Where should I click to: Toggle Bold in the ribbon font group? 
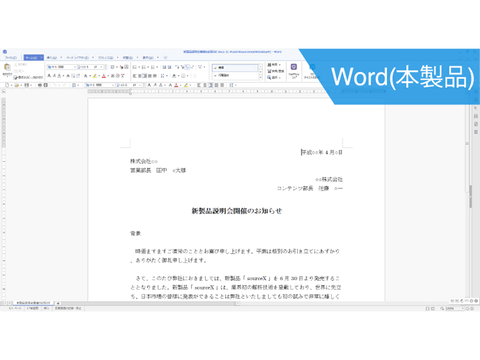[x=49, y=76]
